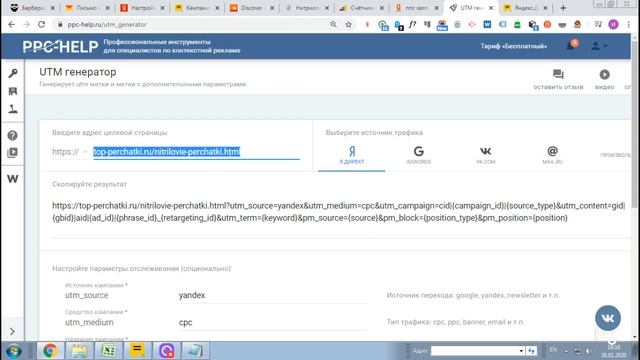Screen dimensions: 640x360
Task: Open the store sidebar icon
Action: click(13, 91)
